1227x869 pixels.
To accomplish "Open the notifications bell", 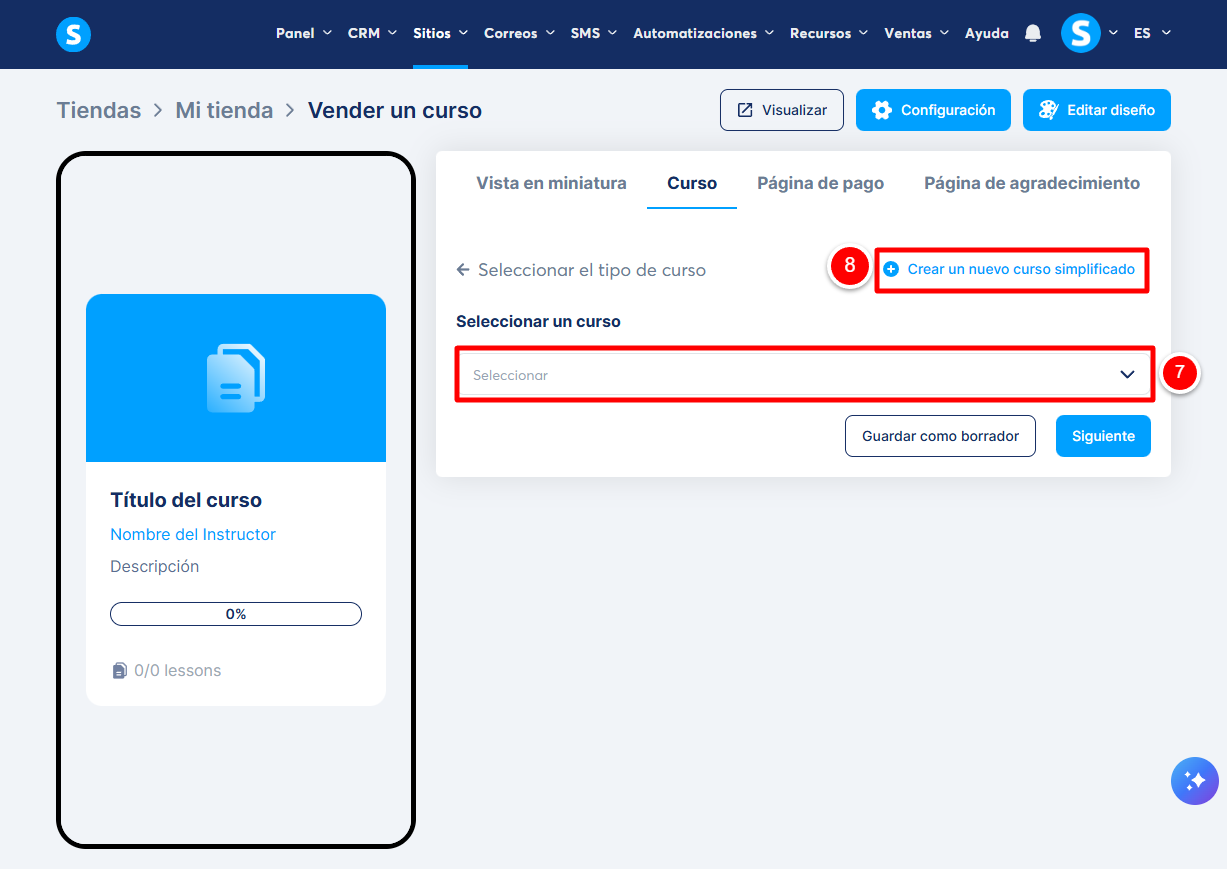I will pos(1033,33).
